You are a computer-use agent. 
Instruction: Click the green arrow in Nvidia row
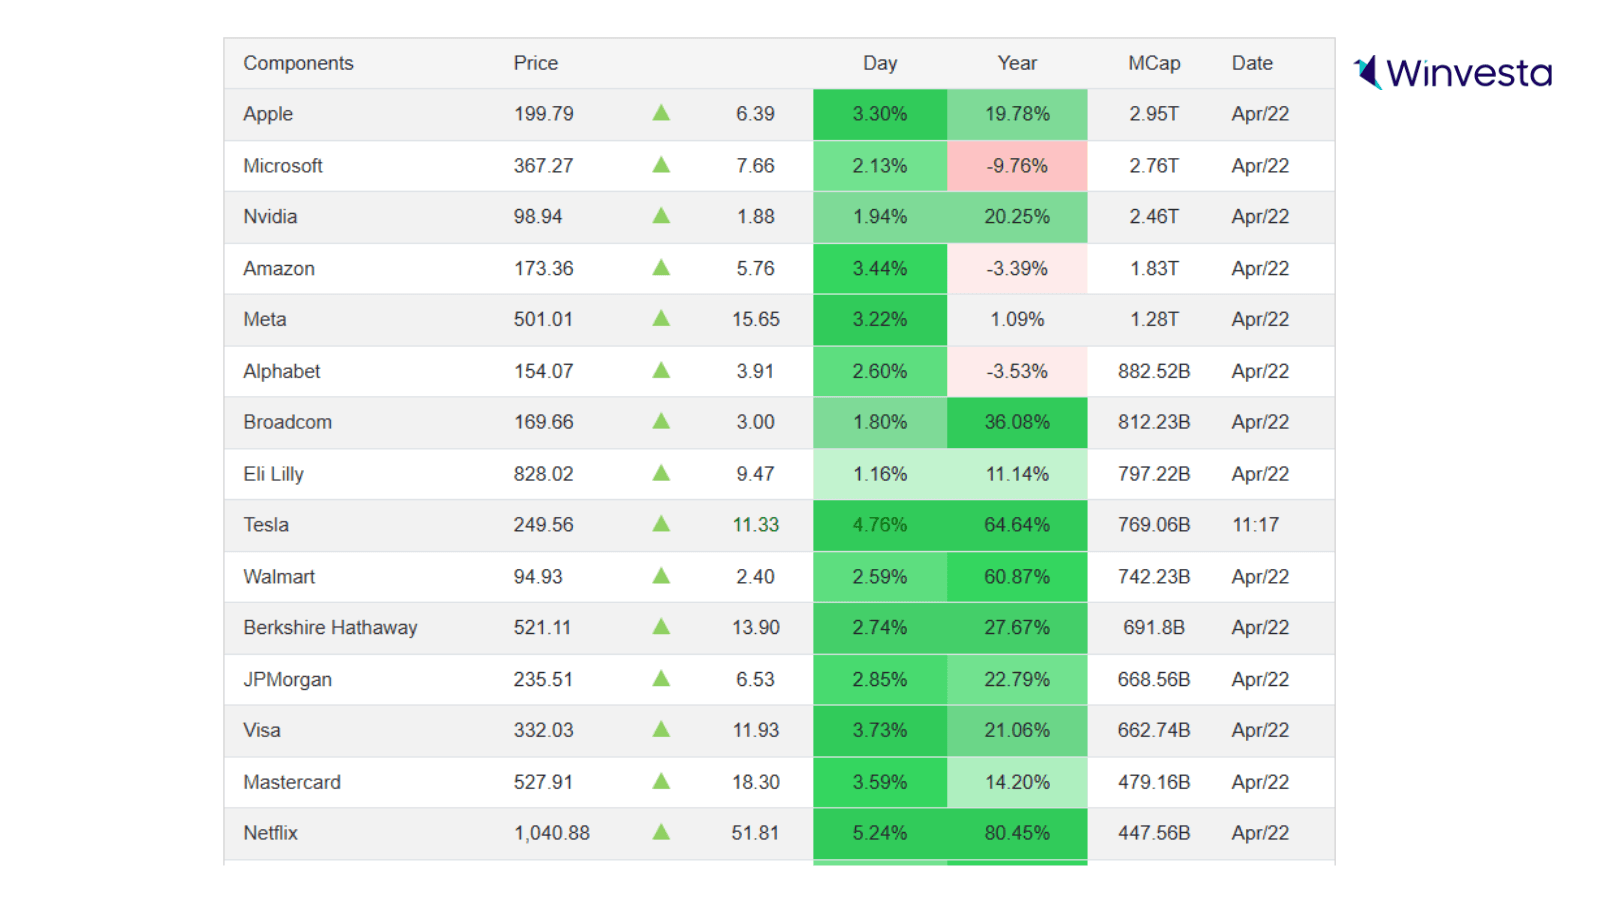tap(661, 216)
